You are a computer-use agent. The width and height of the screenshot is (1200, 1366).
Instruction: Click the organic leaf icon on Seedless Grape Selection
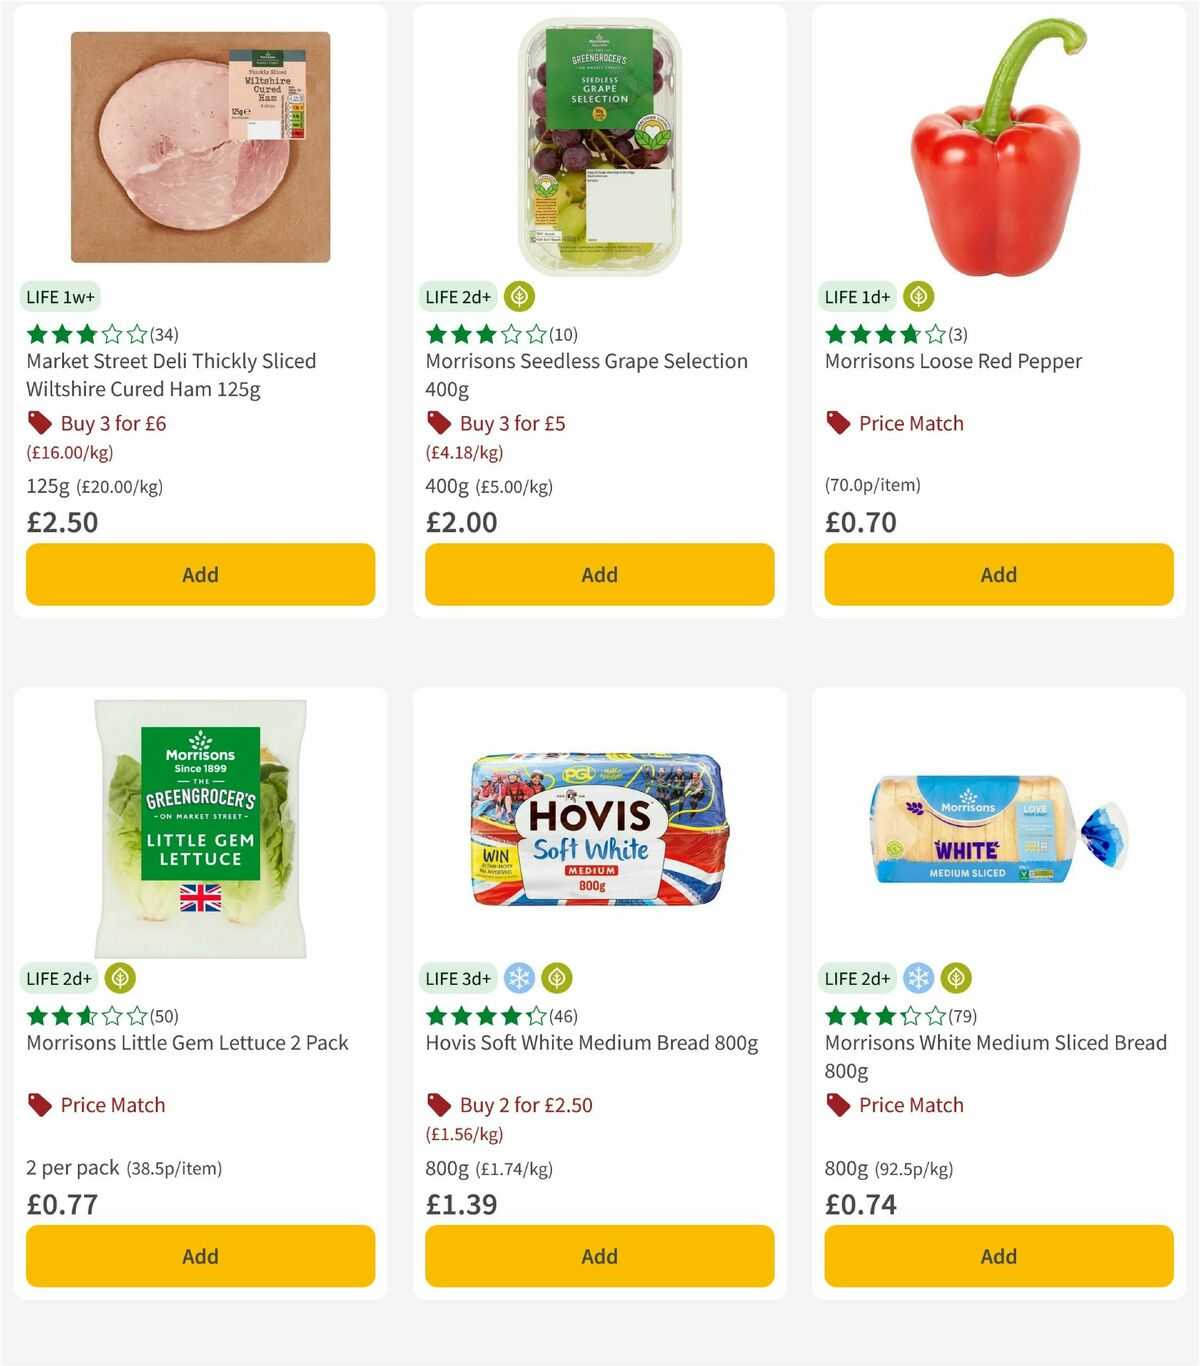(x=519, y=296)
